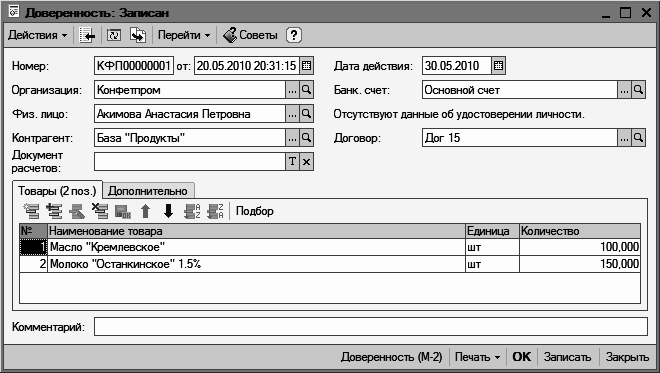Open the Печать dropdown
Image resolution: width=660 pixels, height=373 pixels.
click(477, 357)
